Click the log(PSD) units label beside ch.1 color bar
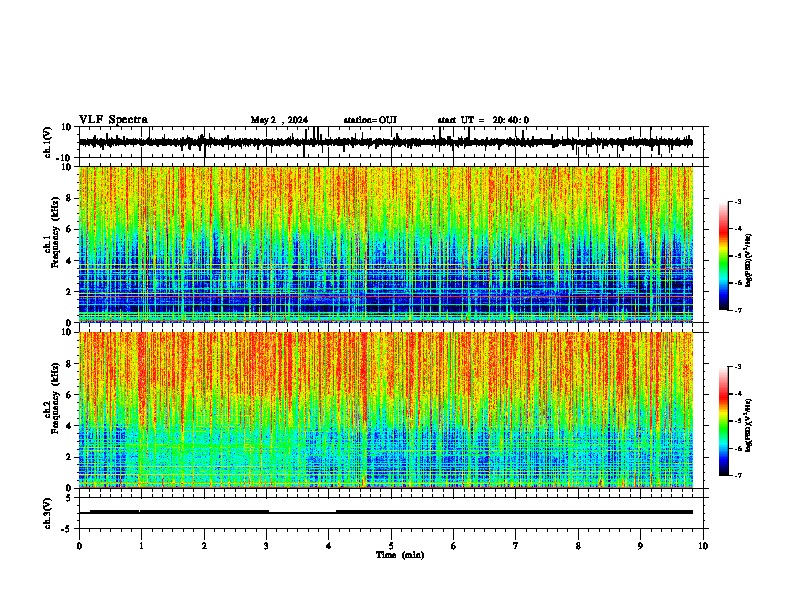This screenshot has width=792, height=612. click(748, 261)
